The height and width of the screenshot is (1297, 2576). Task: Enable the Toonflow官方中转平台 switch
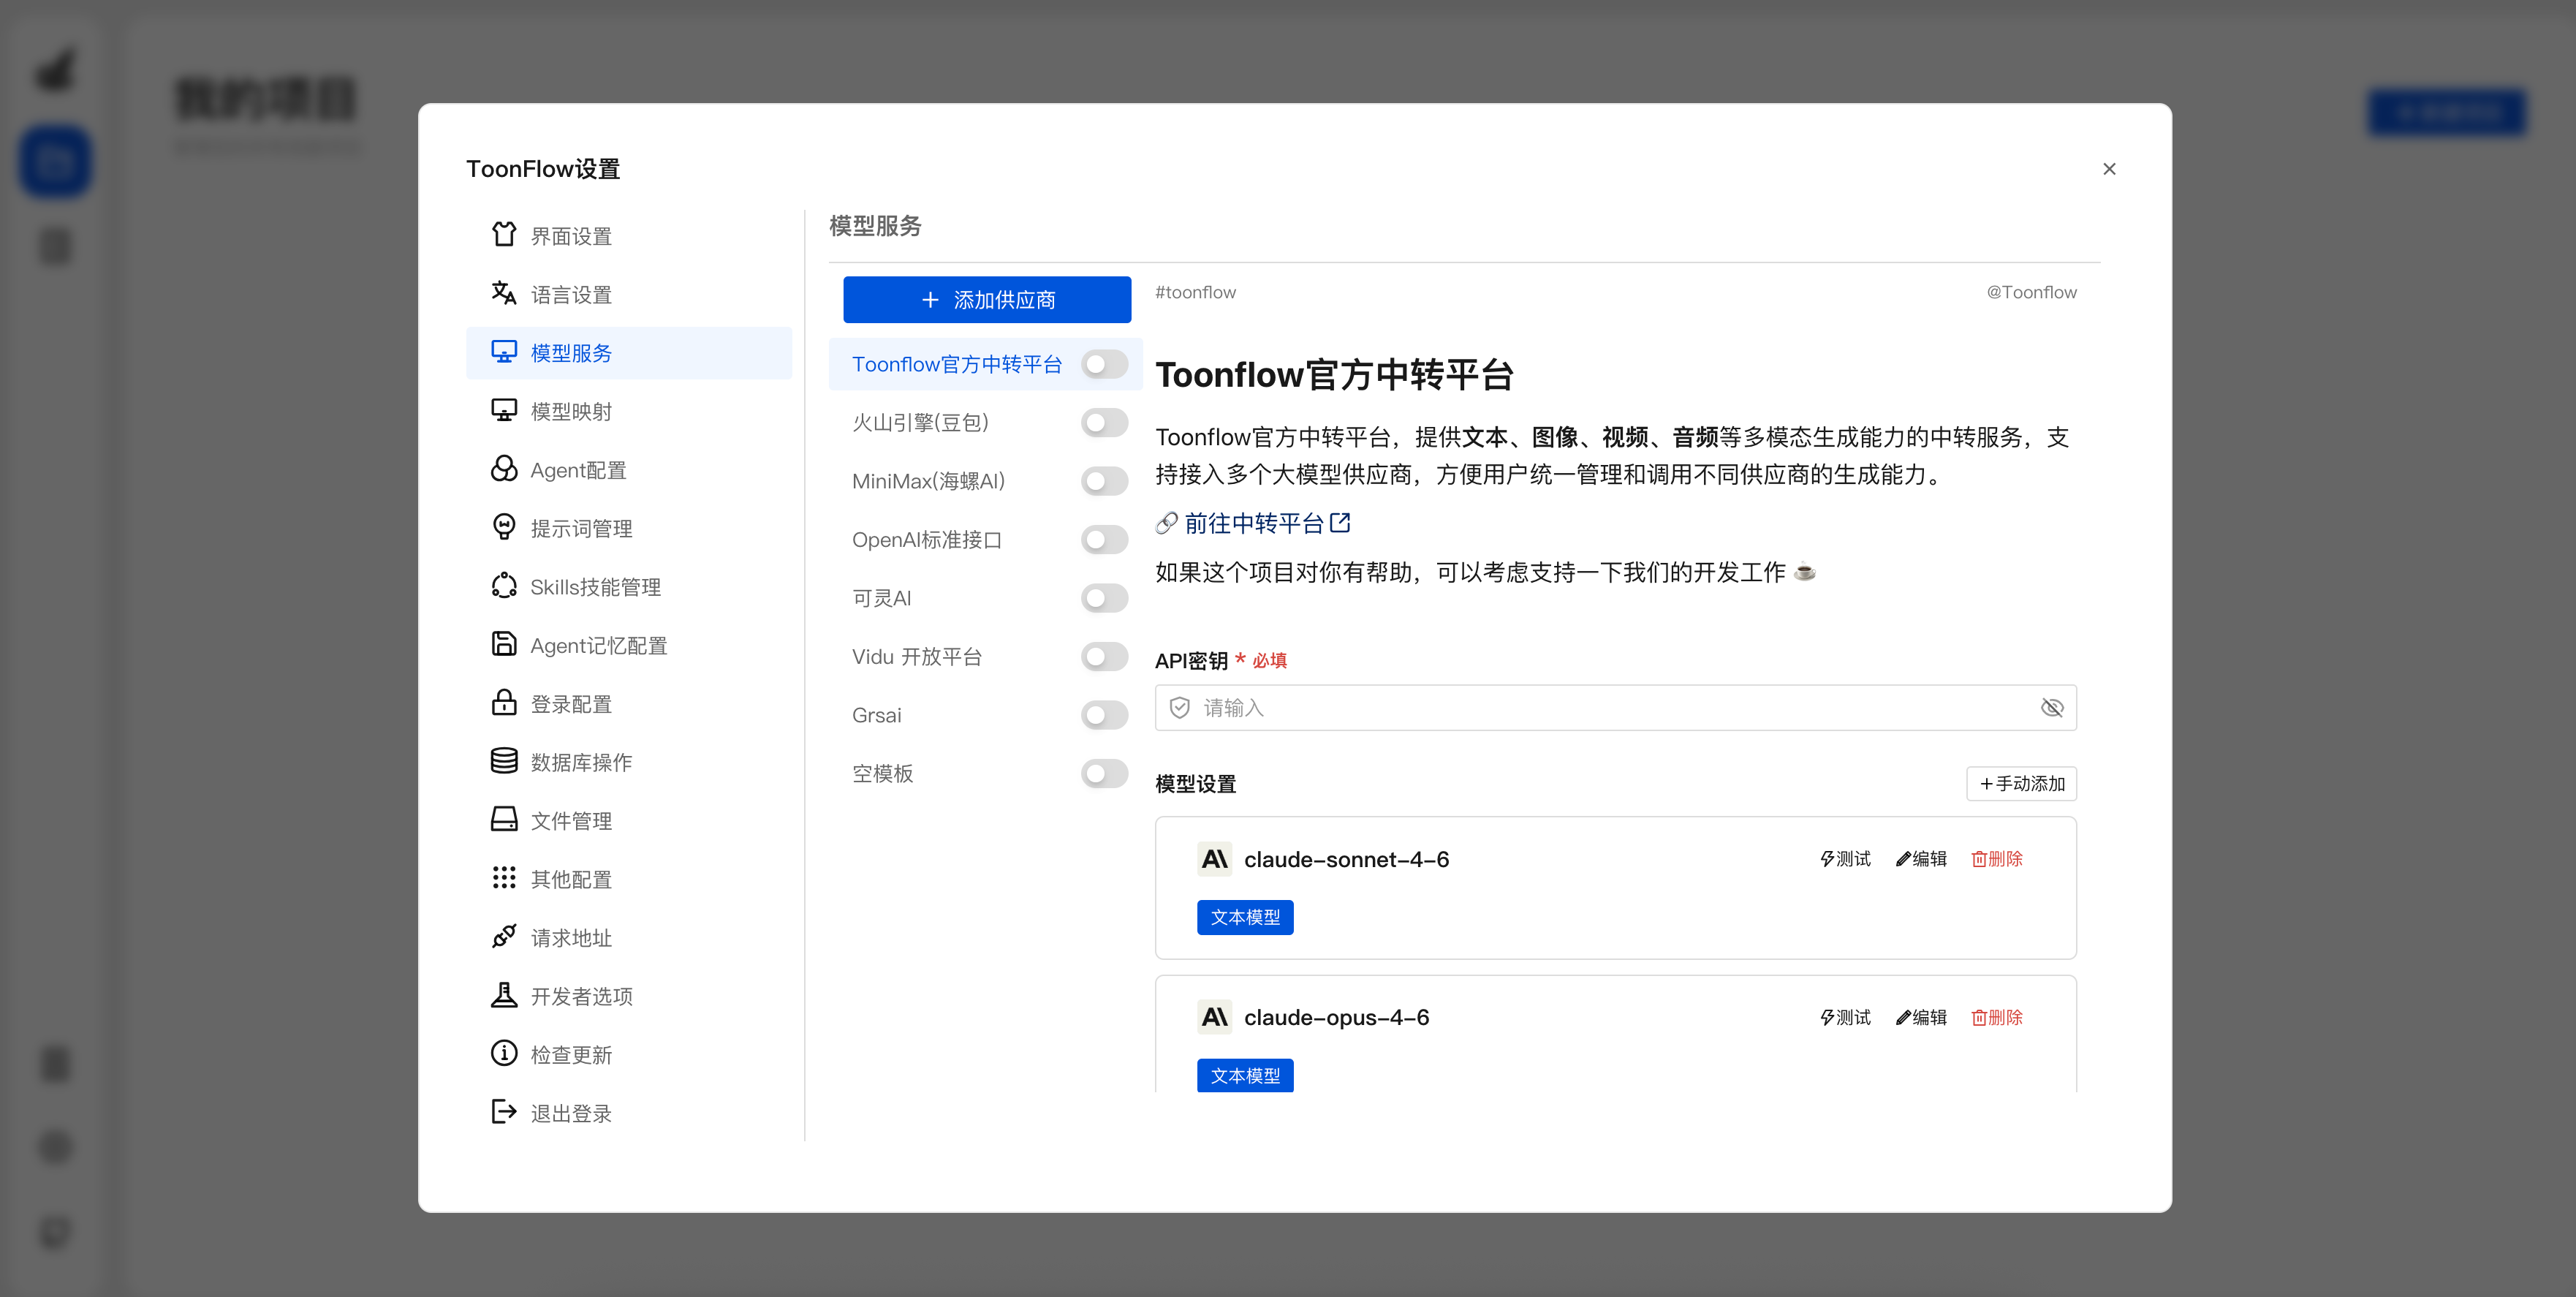click(x=1105, y=364)
